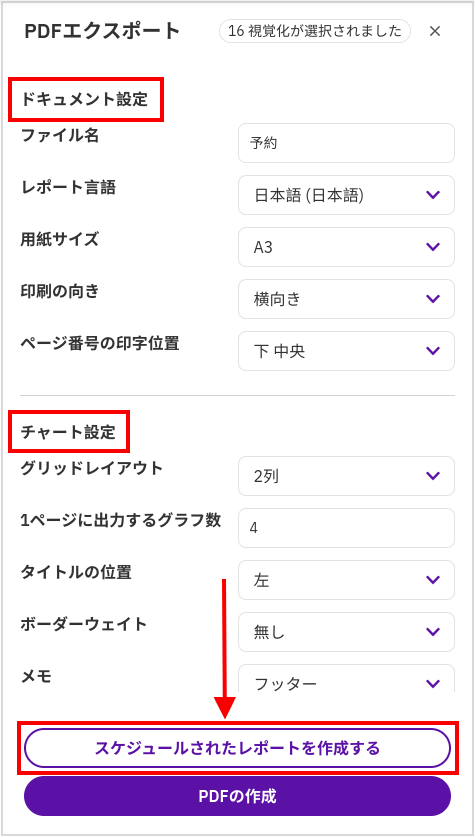Click the chevron on レポート言語 dropdown

[x=433, y=195]
